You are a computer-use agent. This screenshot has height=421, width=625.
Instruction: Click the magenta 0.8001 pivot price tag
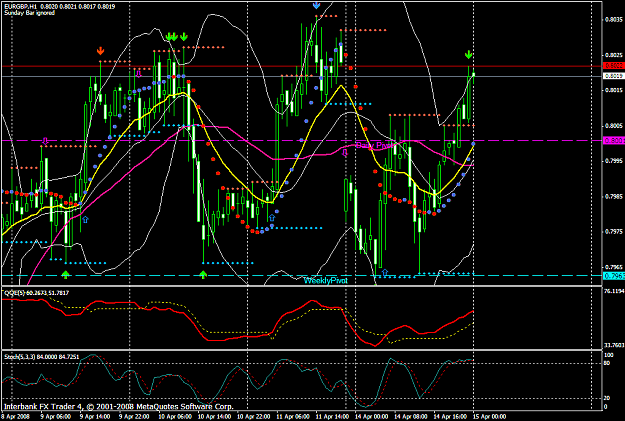613,141
